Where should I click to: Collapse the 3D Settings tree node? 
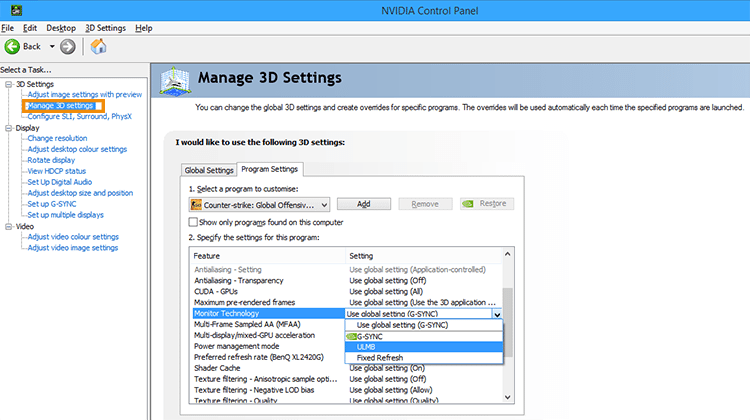click(8, 84)
